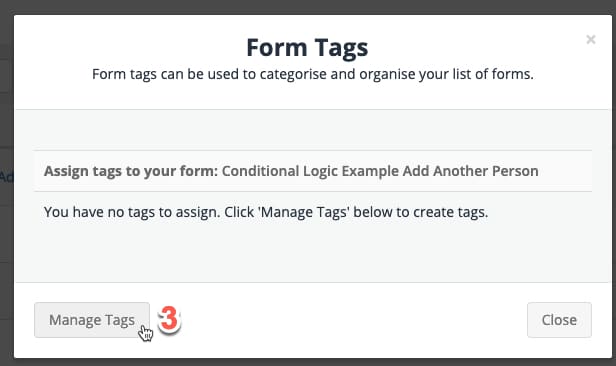616x366 pixels.
Task: Click the partially hidden "Ad" link behind modal
Action: coord(7,177)
